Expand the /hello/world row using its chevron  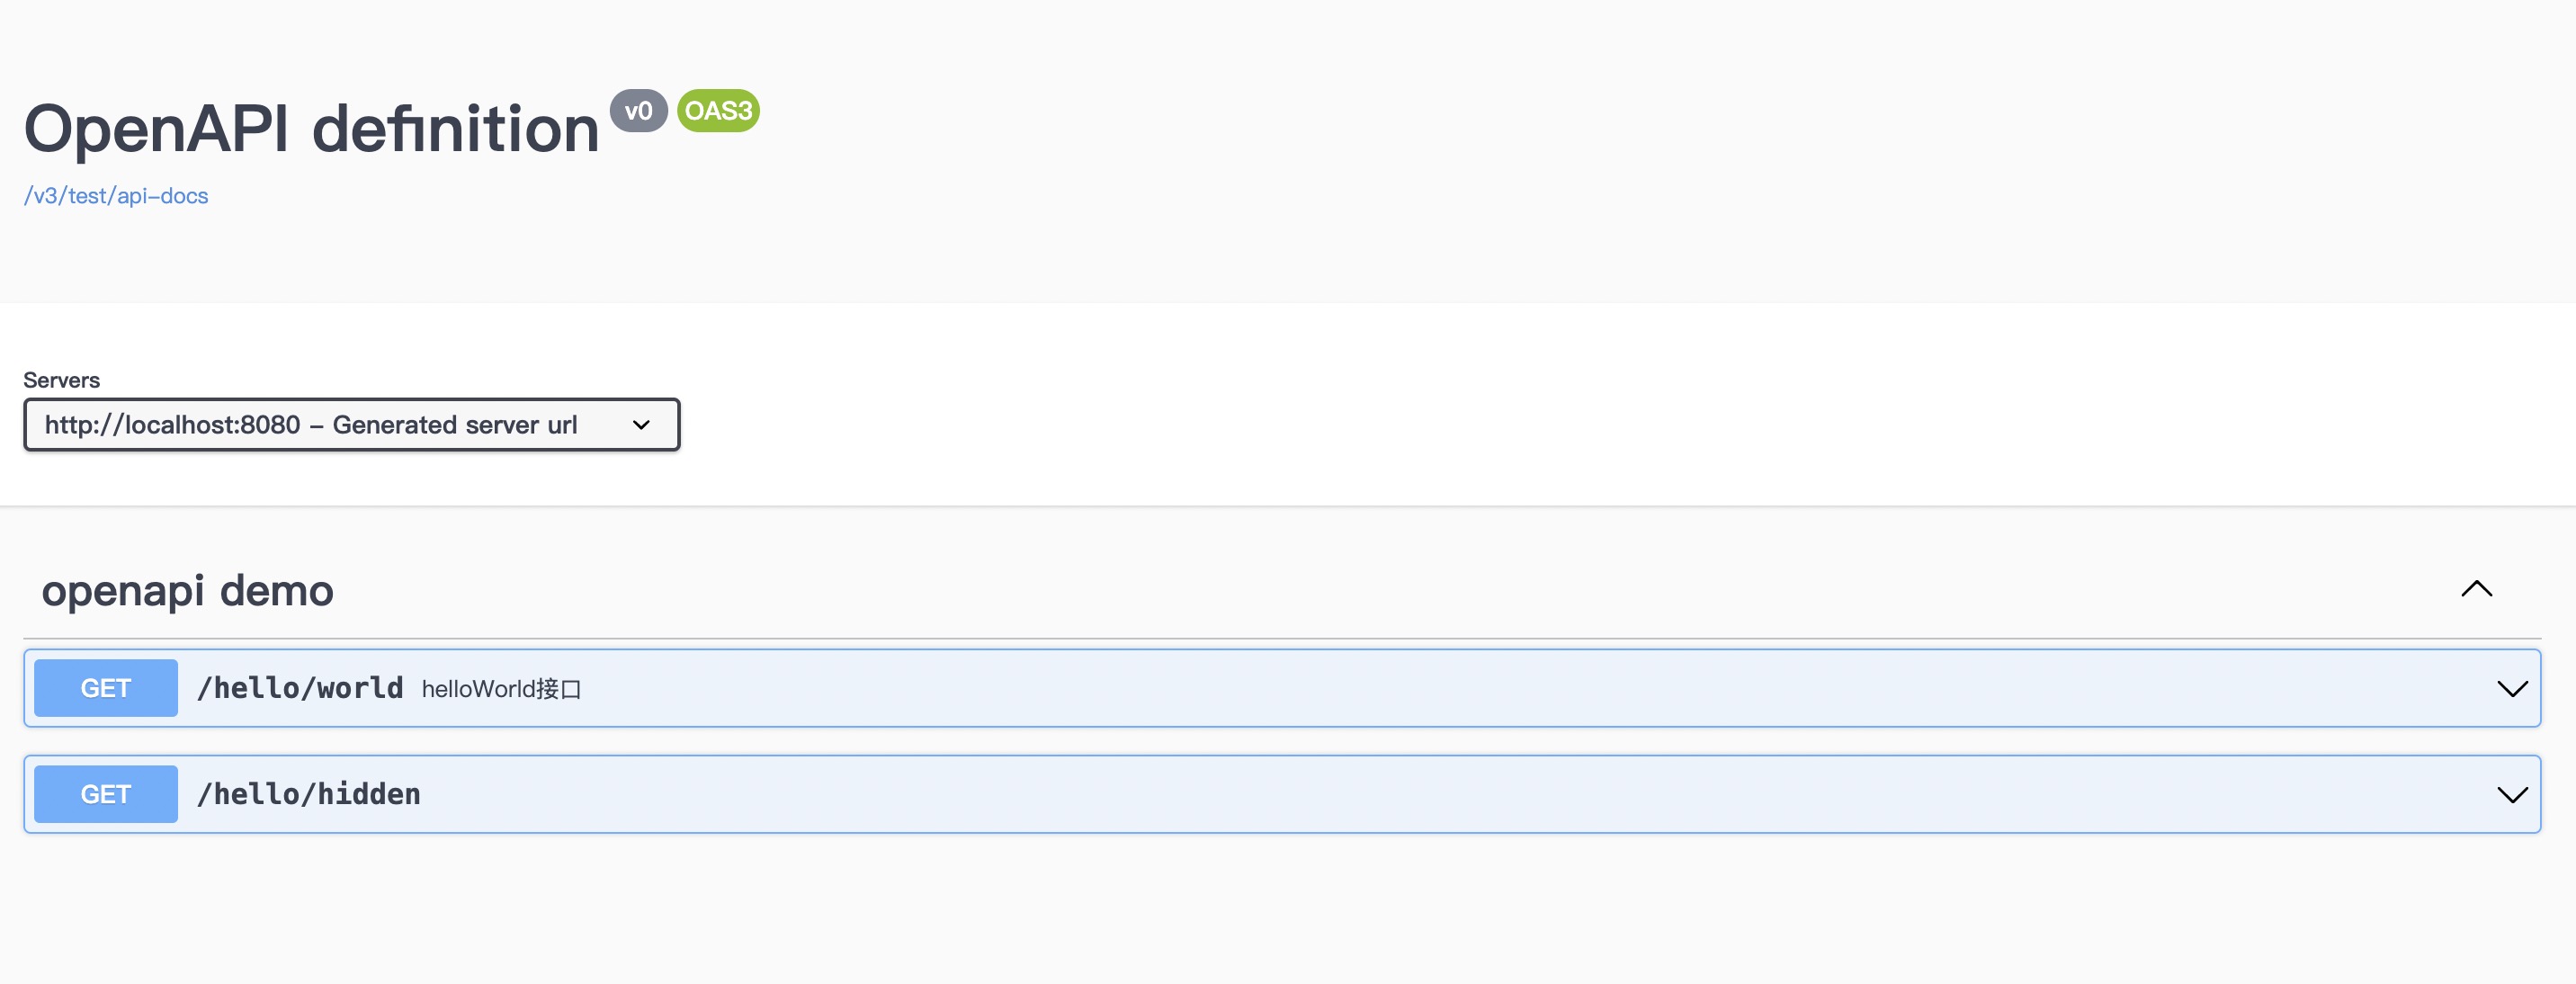2512,689
